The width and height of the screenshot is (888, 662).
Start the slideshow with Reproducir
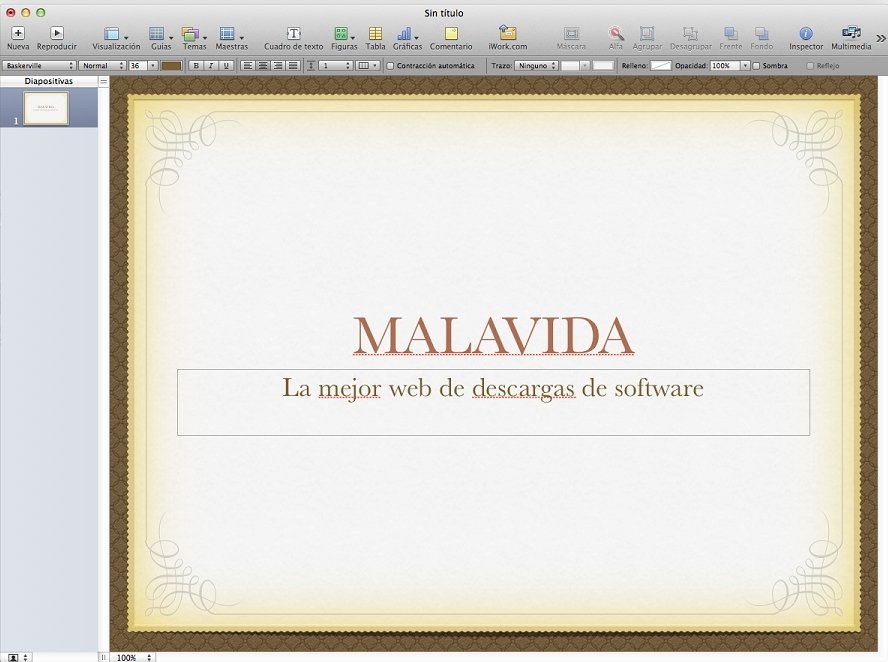tap(57, 38)
